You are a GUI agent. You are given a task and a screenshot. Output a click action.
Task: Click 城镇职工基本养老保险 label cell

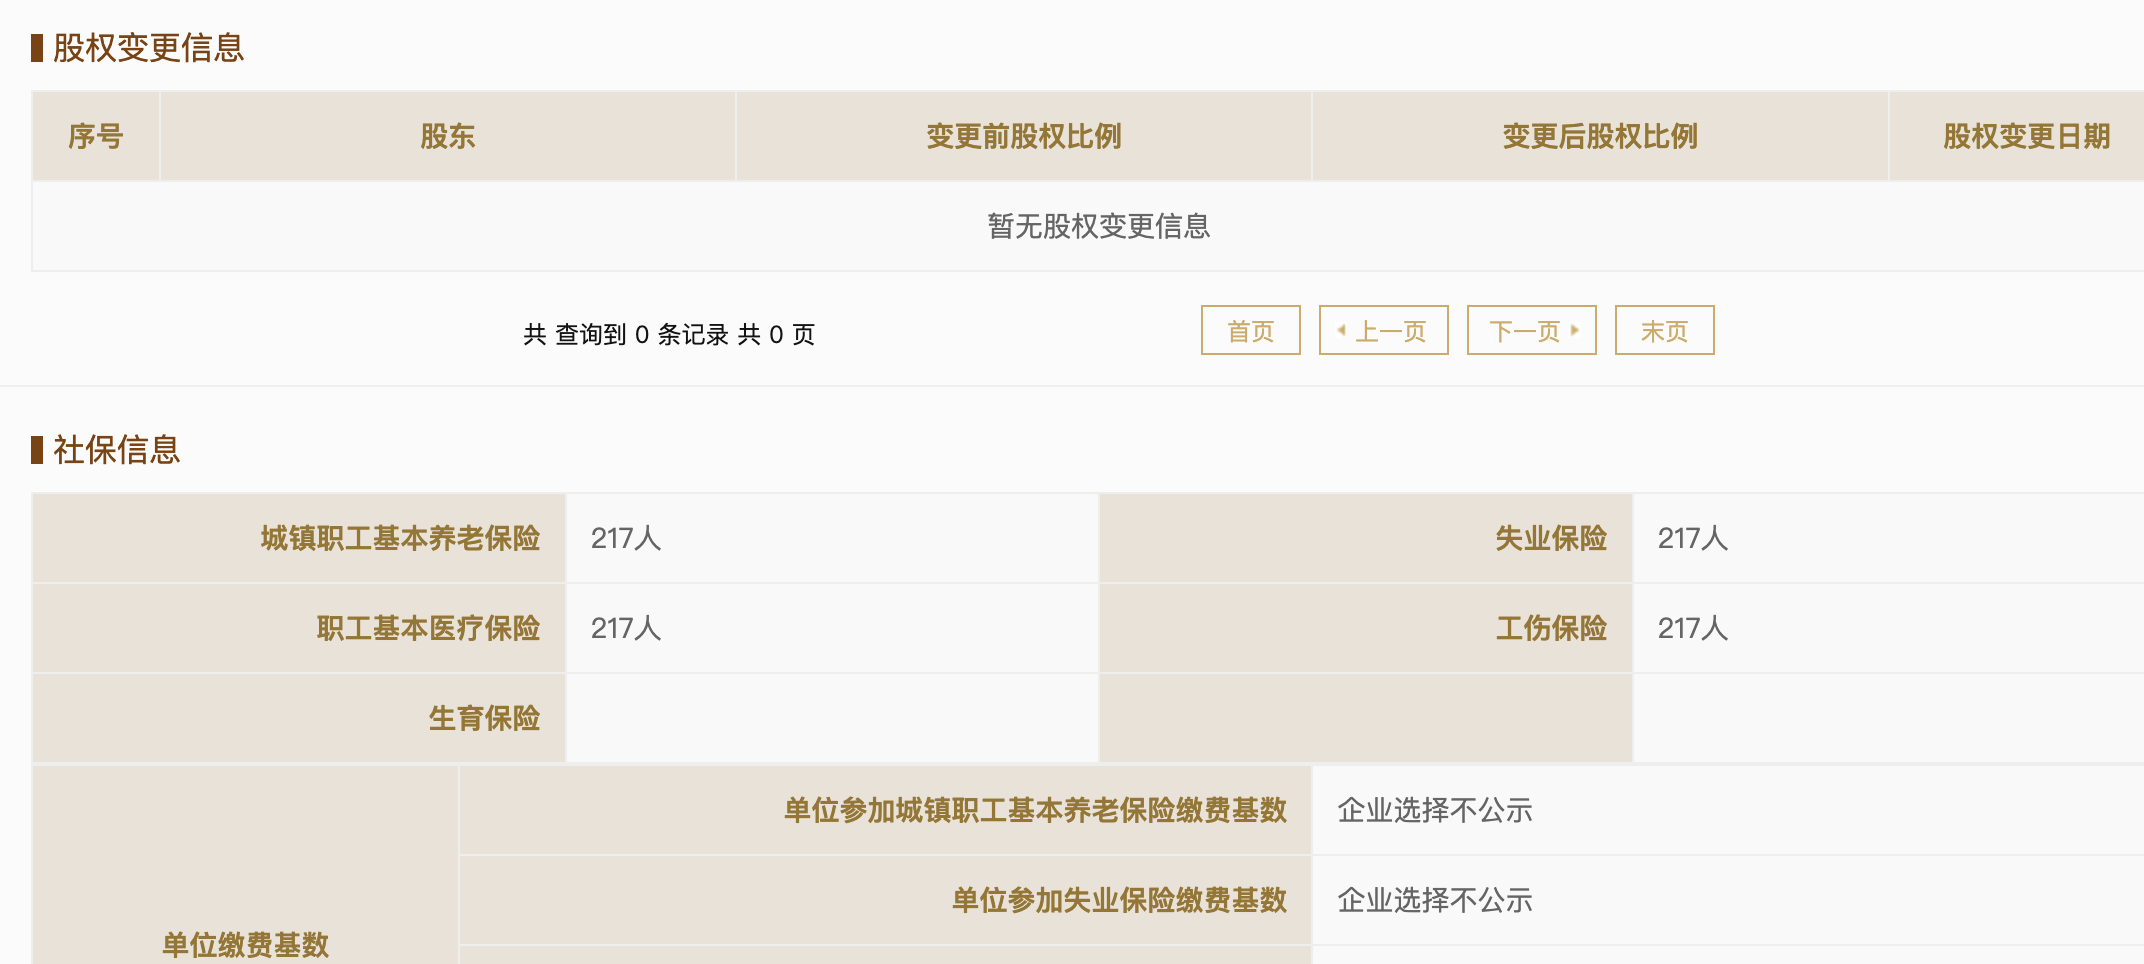tap(400, 538)
